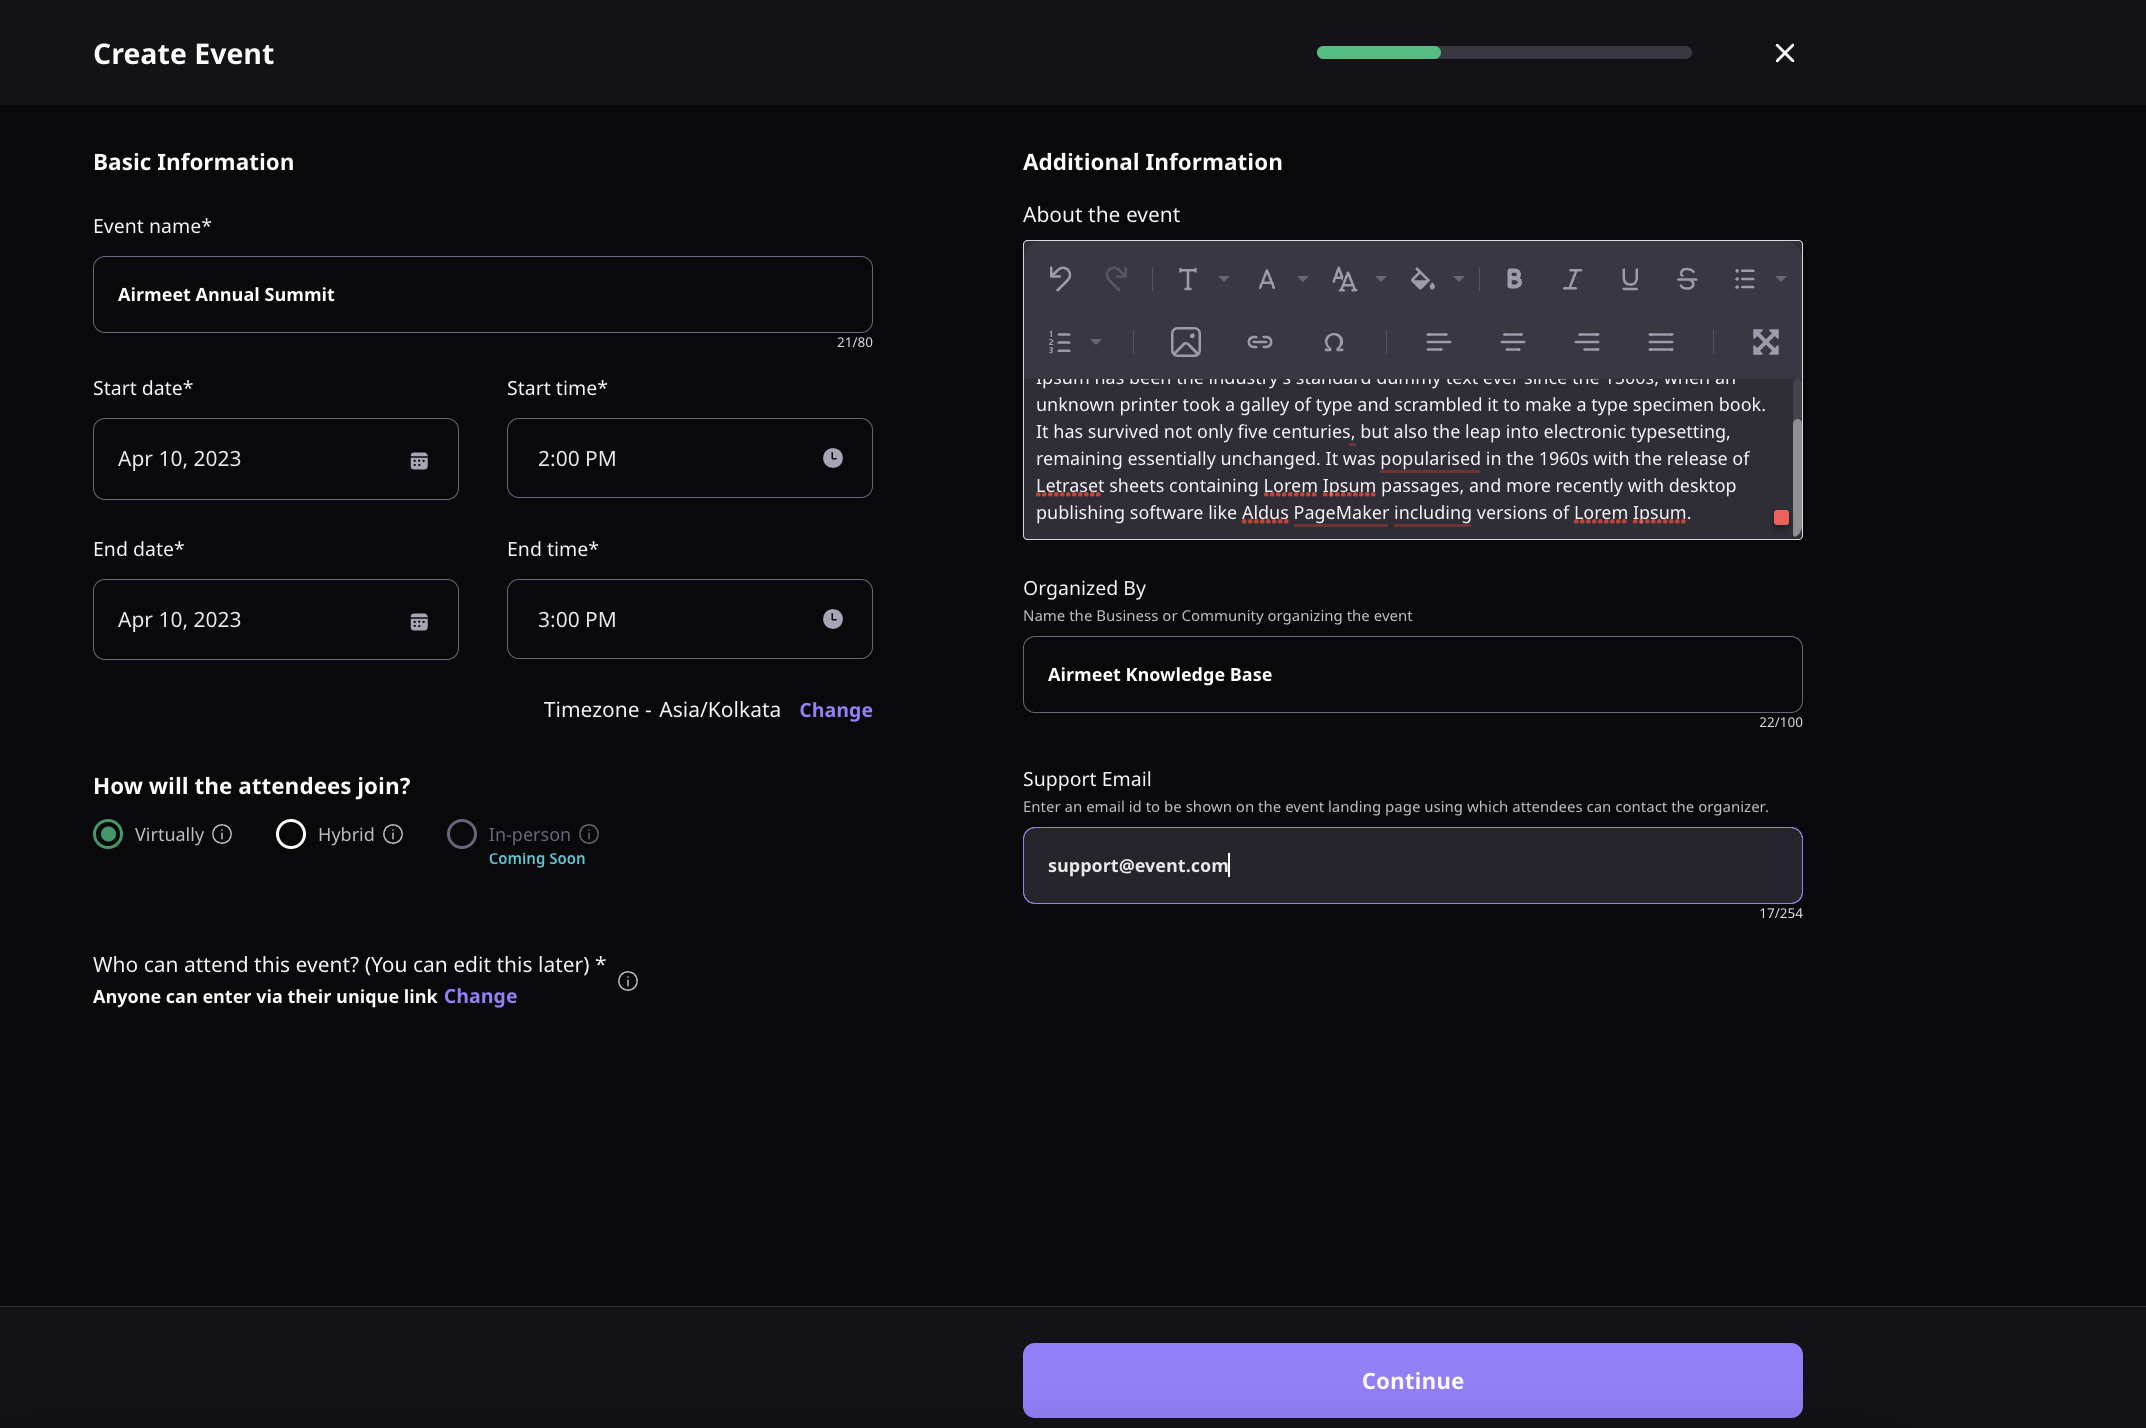This screenshot has width=2146, height=1428.
Task: Click the font family A icon
Action: 1266,280
